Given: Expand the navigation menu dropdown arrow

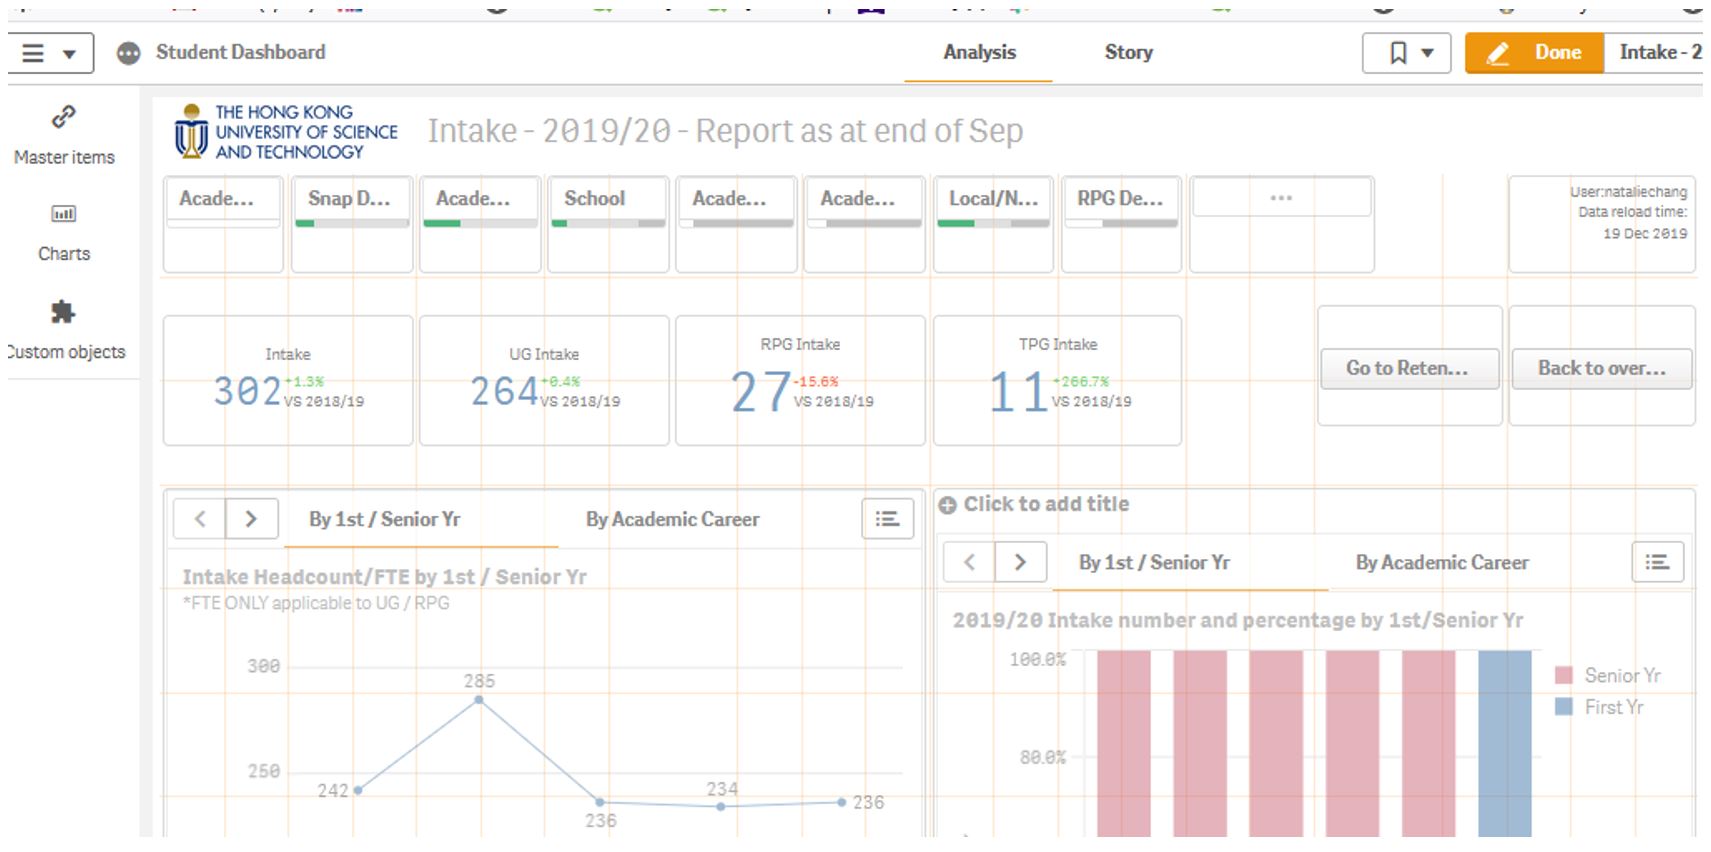Looking at the screenshot, I should click(69, 54).
